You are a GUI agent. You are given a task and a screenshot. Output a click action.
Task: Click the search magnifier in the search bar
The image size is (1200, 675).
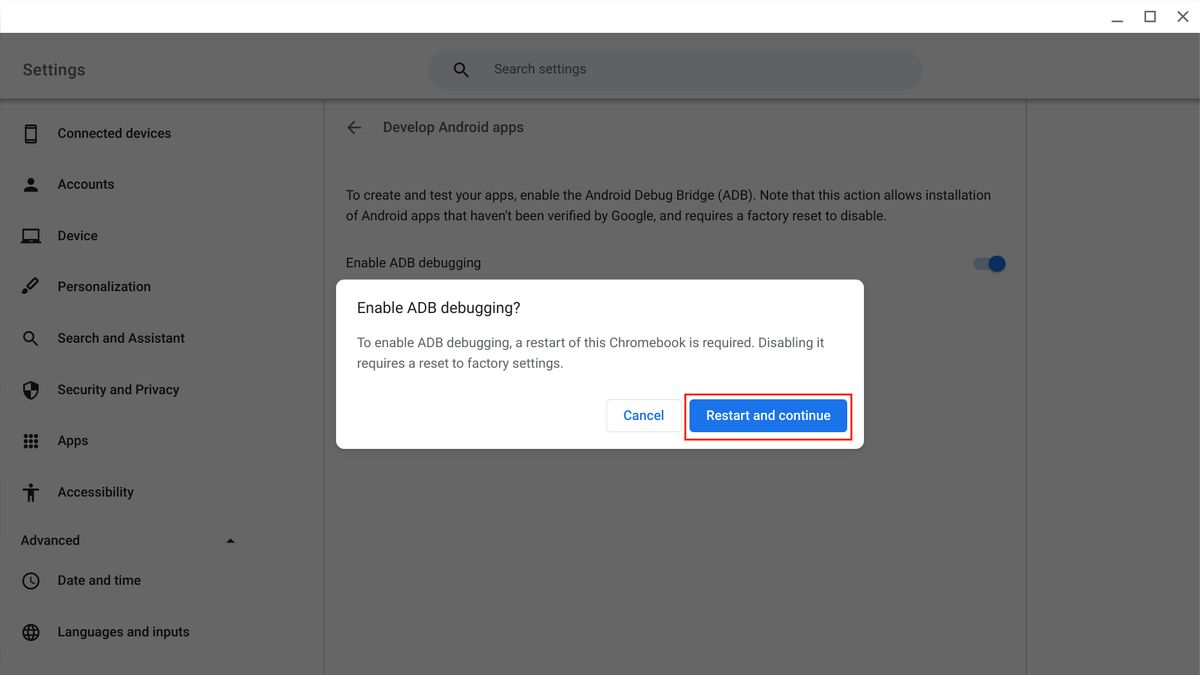tap(460, 69)
